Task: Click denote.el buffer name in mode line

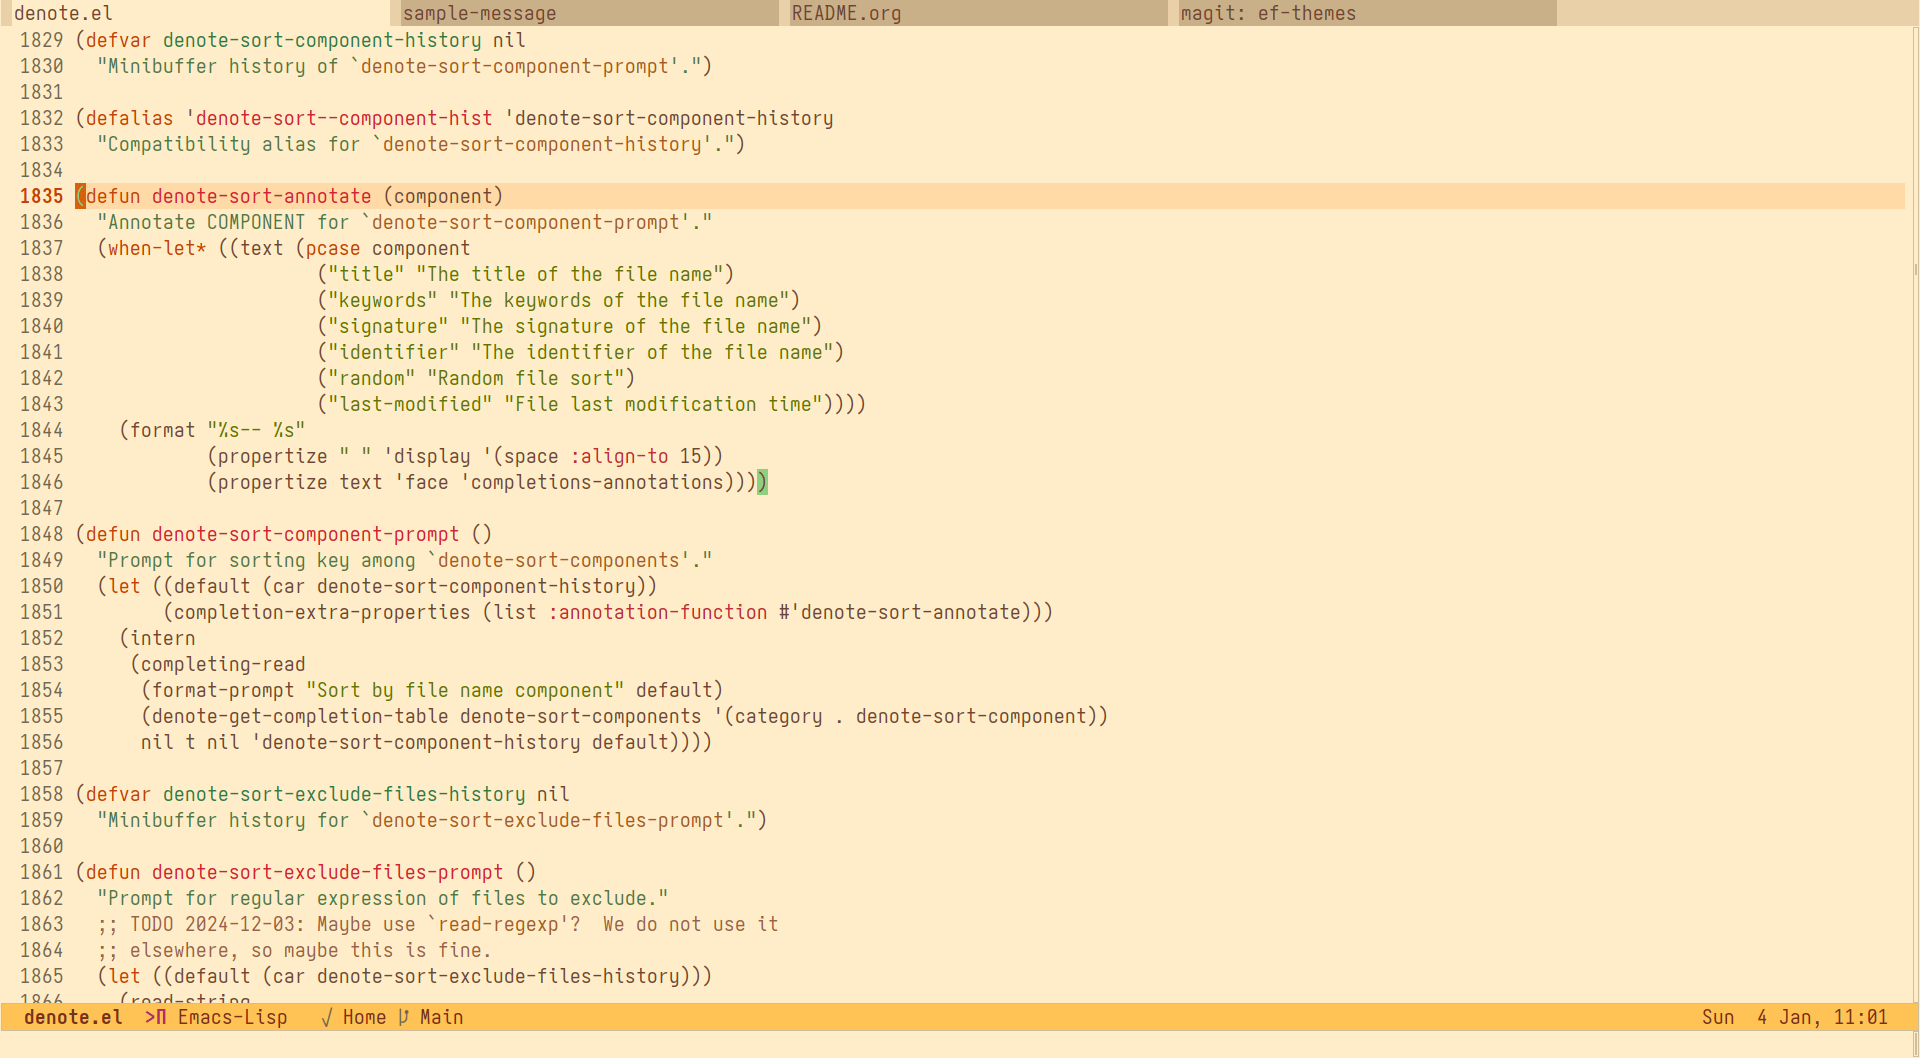Action: point(73,1017)
